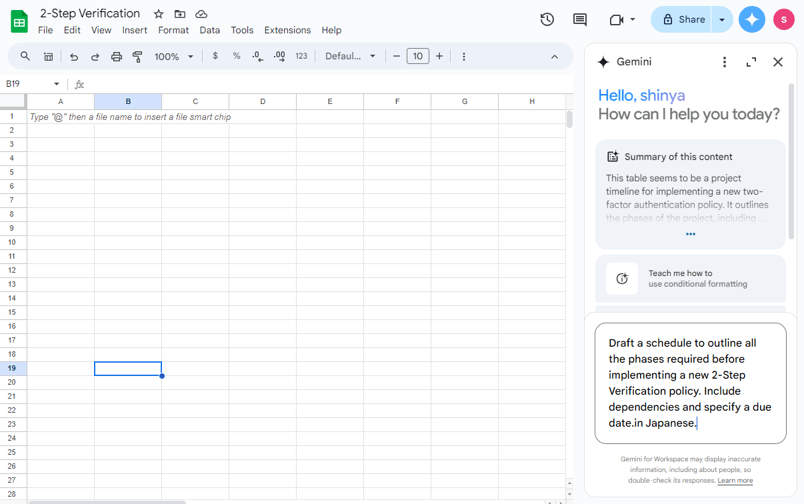Format as percent
Image resolution: width=804 pixels, height=504 pixels.
[x=236, y=56]
